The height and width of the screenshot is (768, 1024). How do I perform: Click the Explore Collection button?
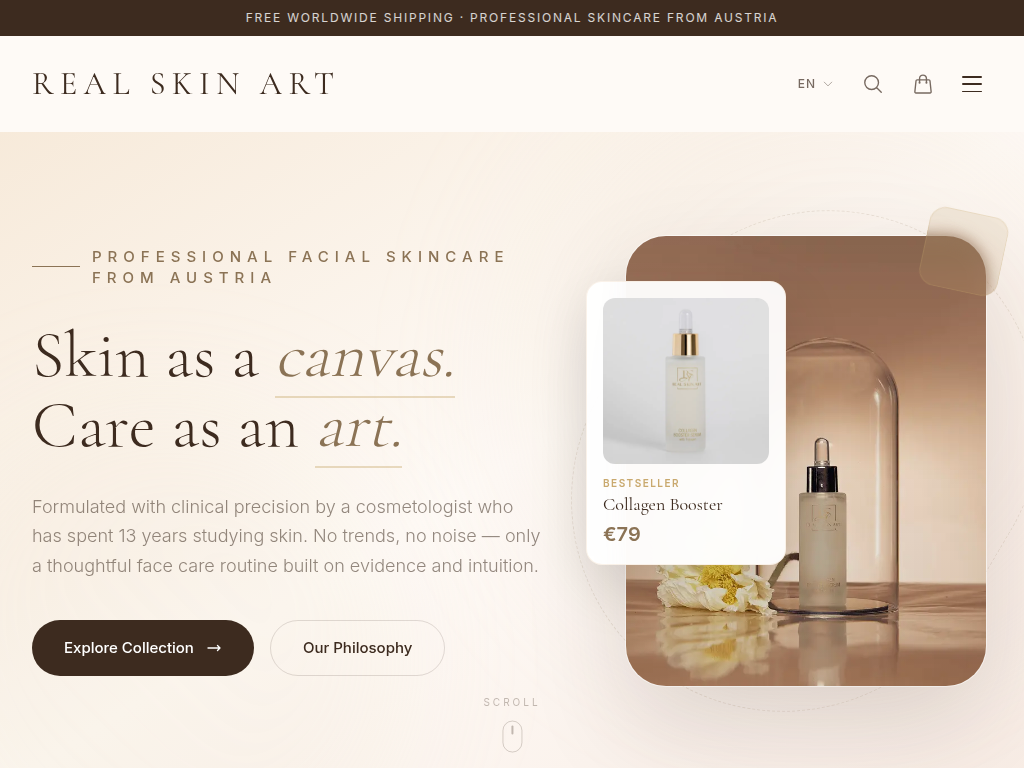142,648
